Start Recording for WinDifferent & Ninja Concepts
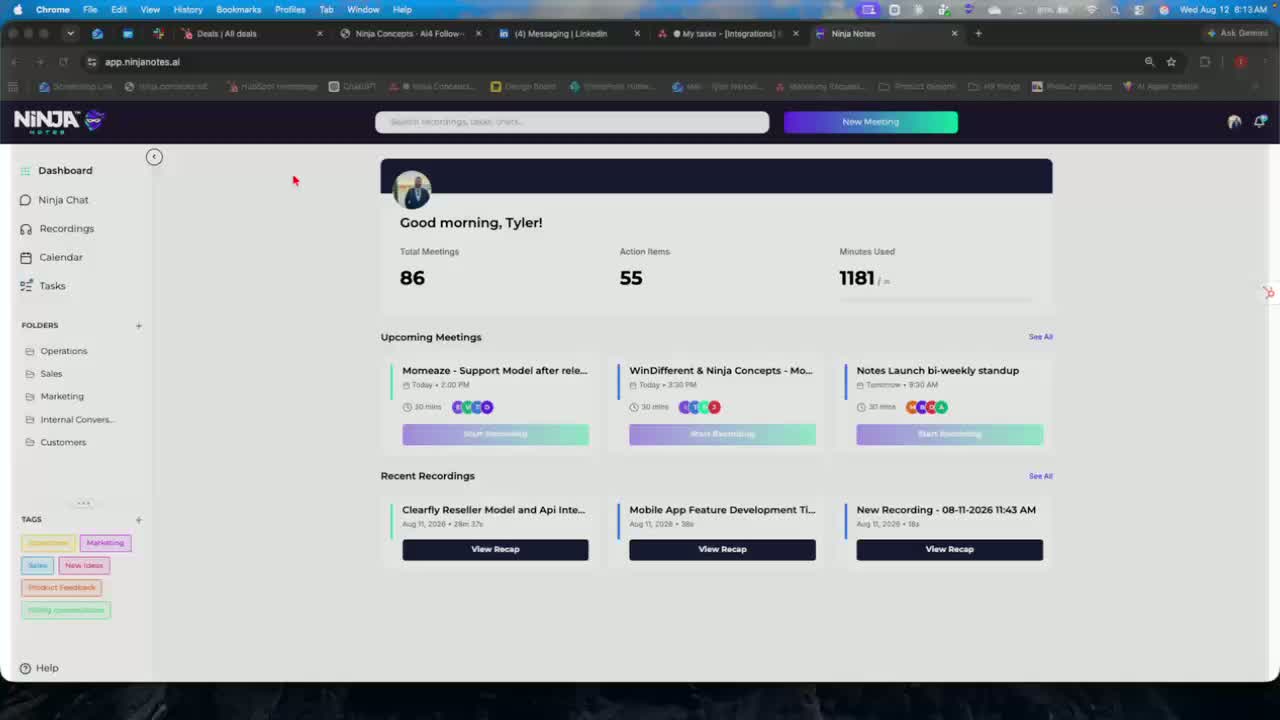The height and width of the screenshot is (720, 1280). point(722,434)
